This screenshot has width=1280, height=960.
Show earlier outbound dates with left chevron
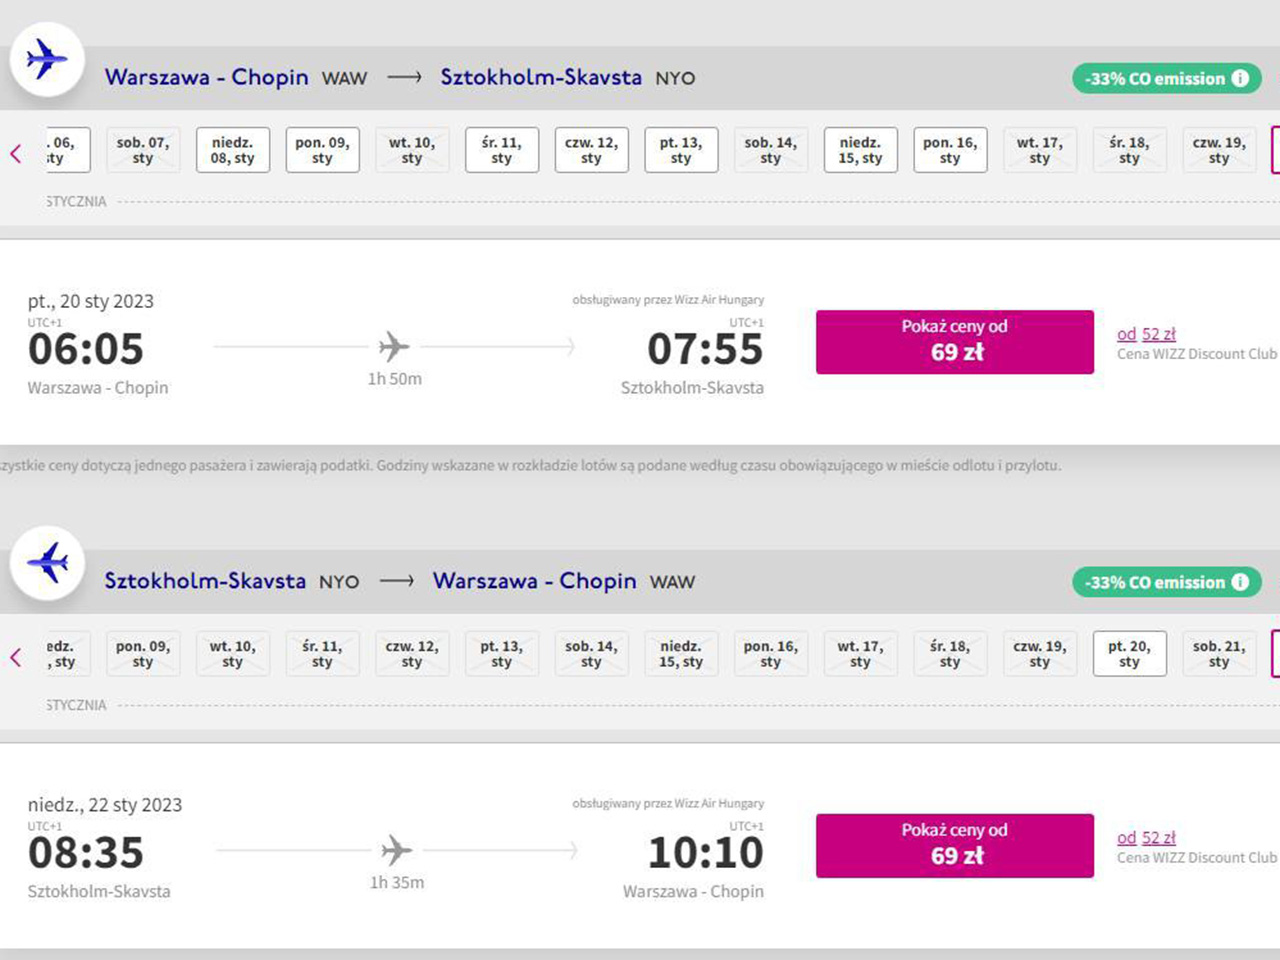pyautogui.click(x=16, y=153)
